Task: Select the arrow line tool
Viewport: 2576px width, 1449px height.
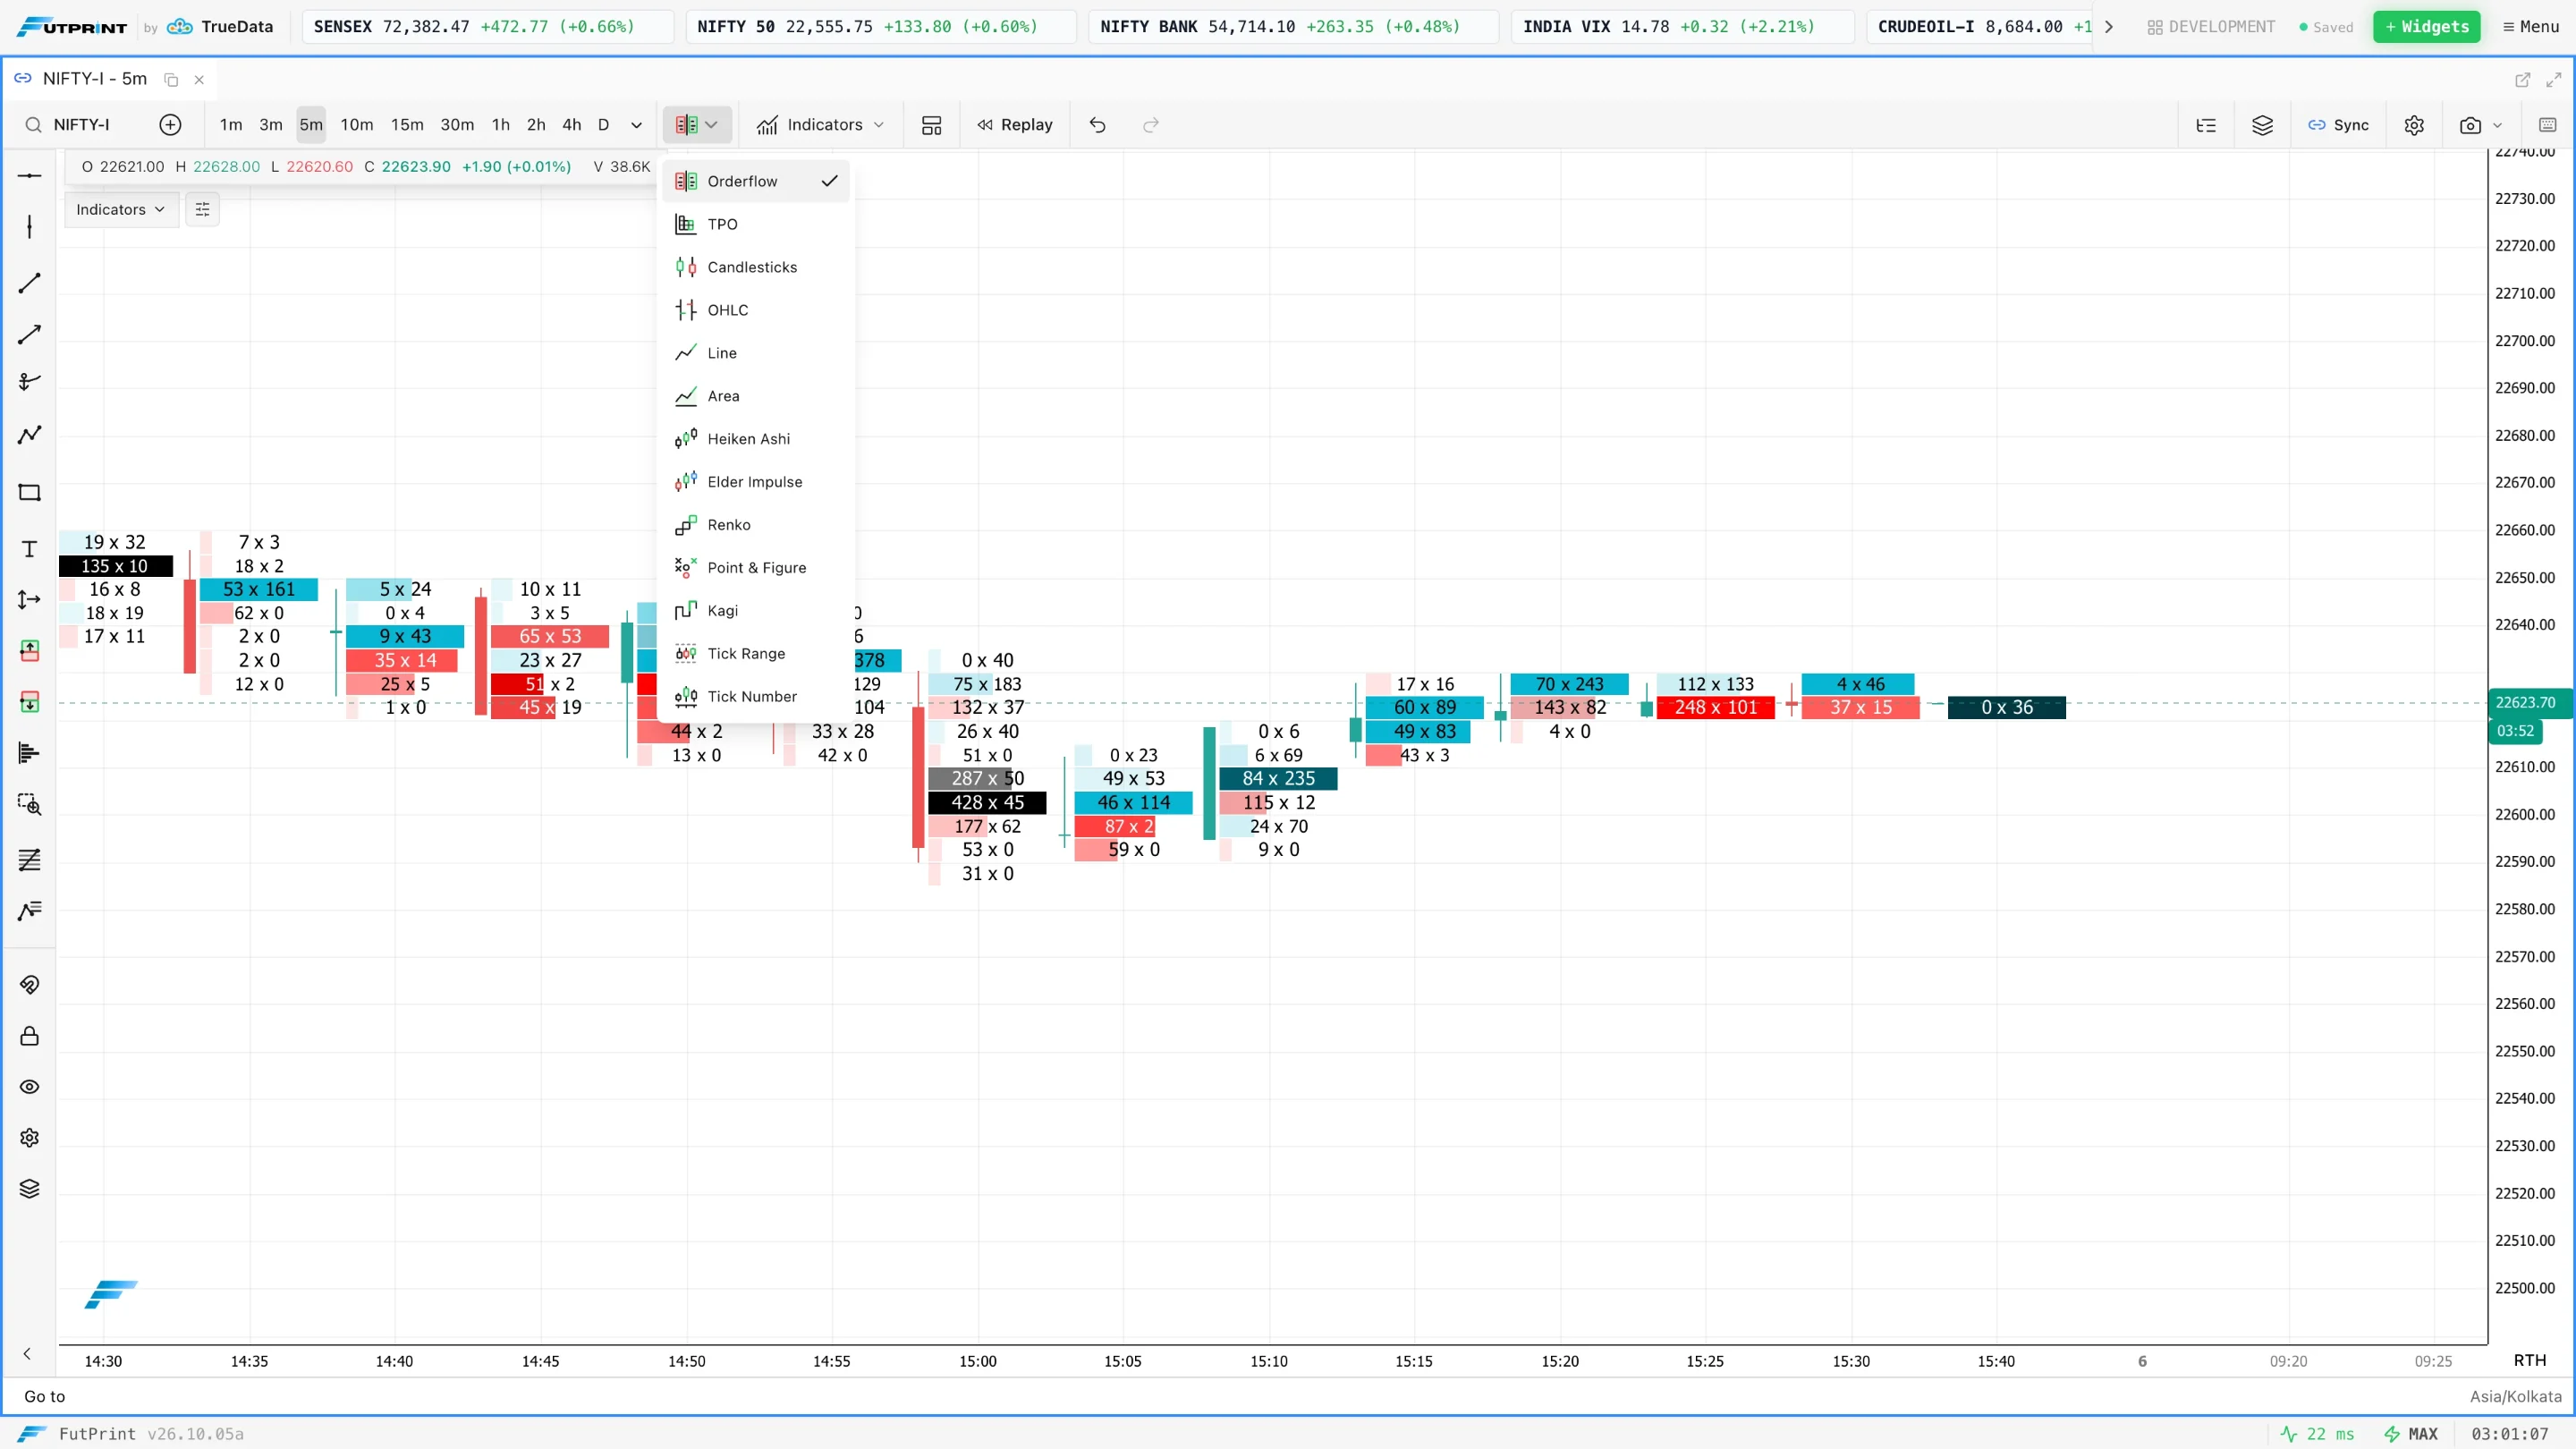Action: point(29,334)
